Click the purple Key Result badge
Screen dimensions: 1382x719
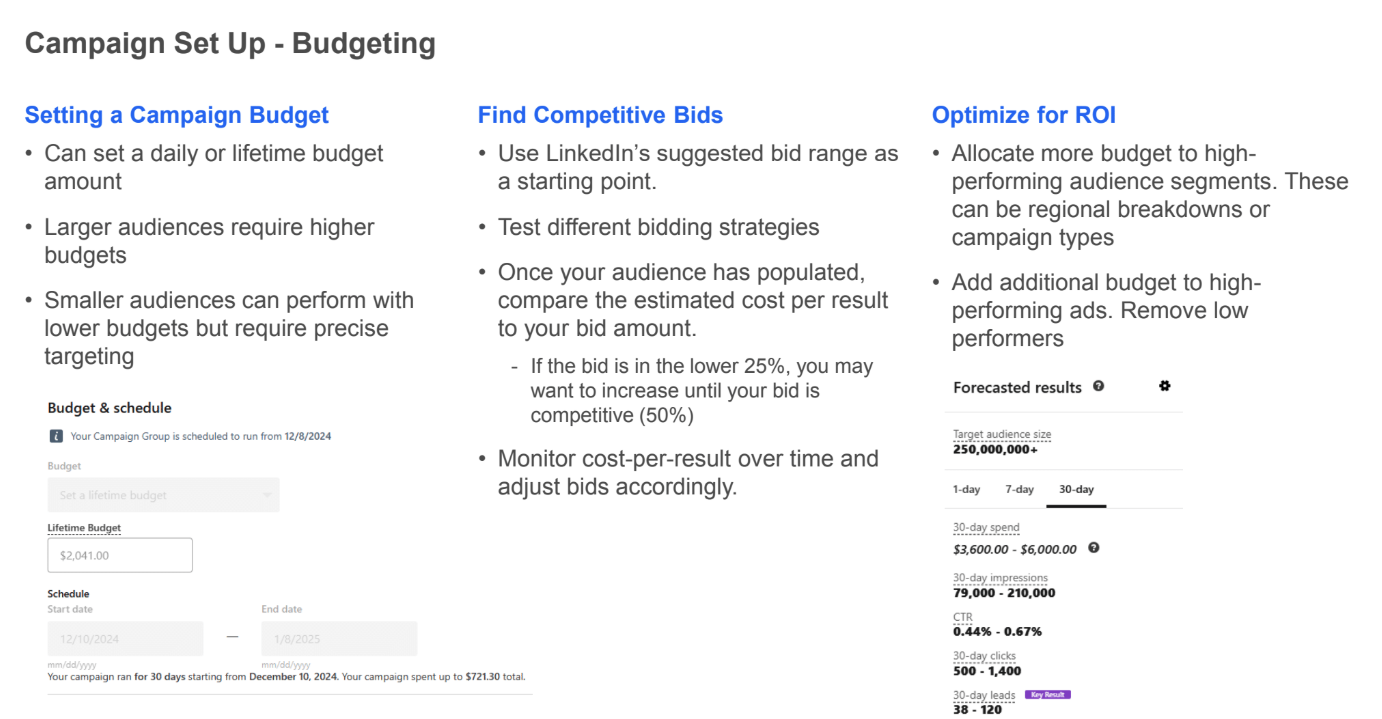coord(1047,694)
